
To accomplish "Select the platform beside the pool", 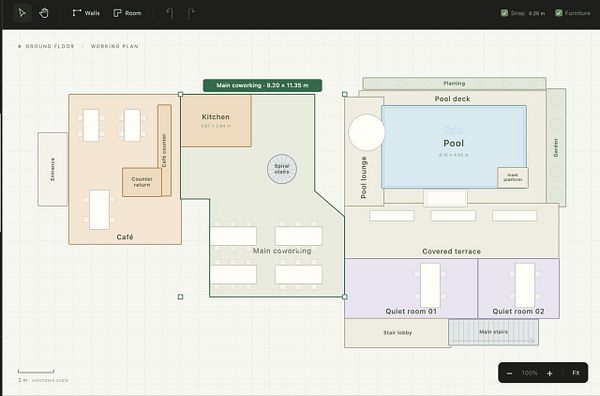I will coord(513,177).
